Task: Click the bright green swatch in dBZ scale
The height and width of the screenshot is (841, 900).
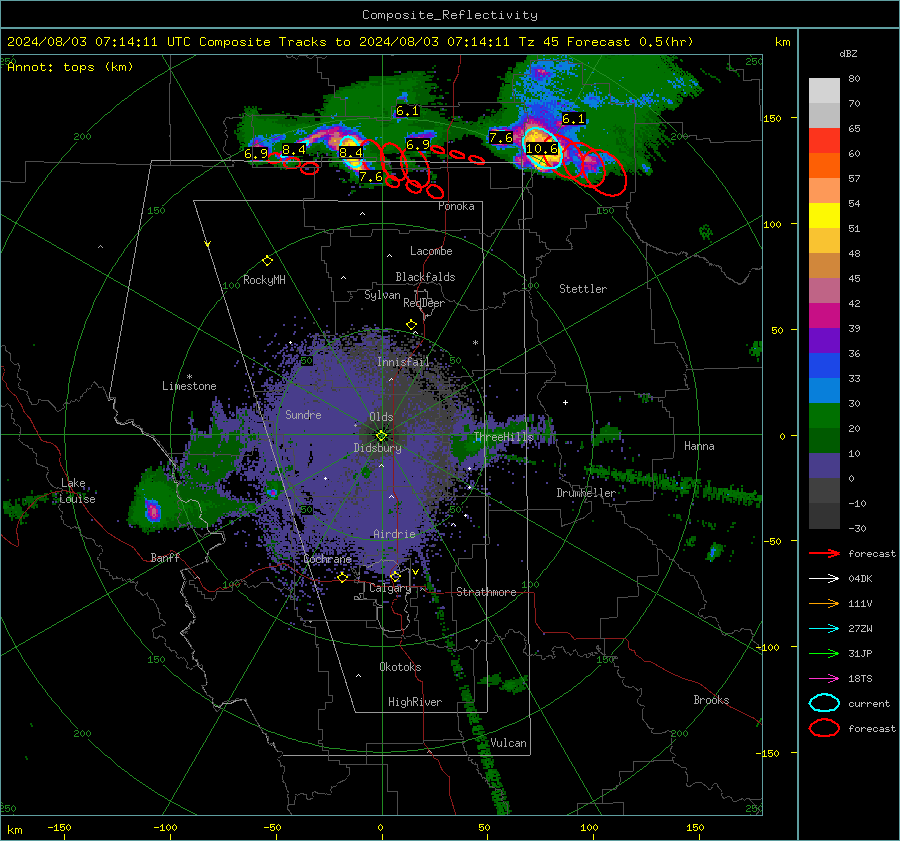Action: point(824,416)
